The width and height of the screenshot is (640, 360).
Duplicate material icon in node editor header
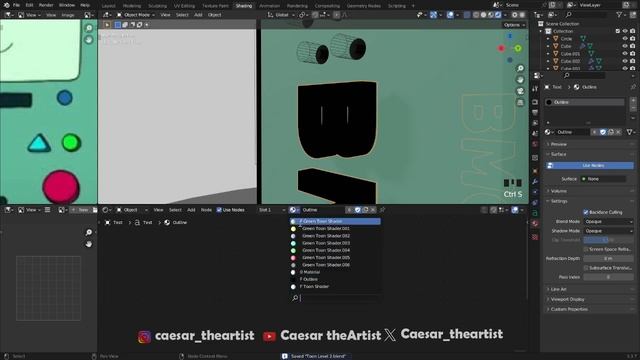coord(365,210)
